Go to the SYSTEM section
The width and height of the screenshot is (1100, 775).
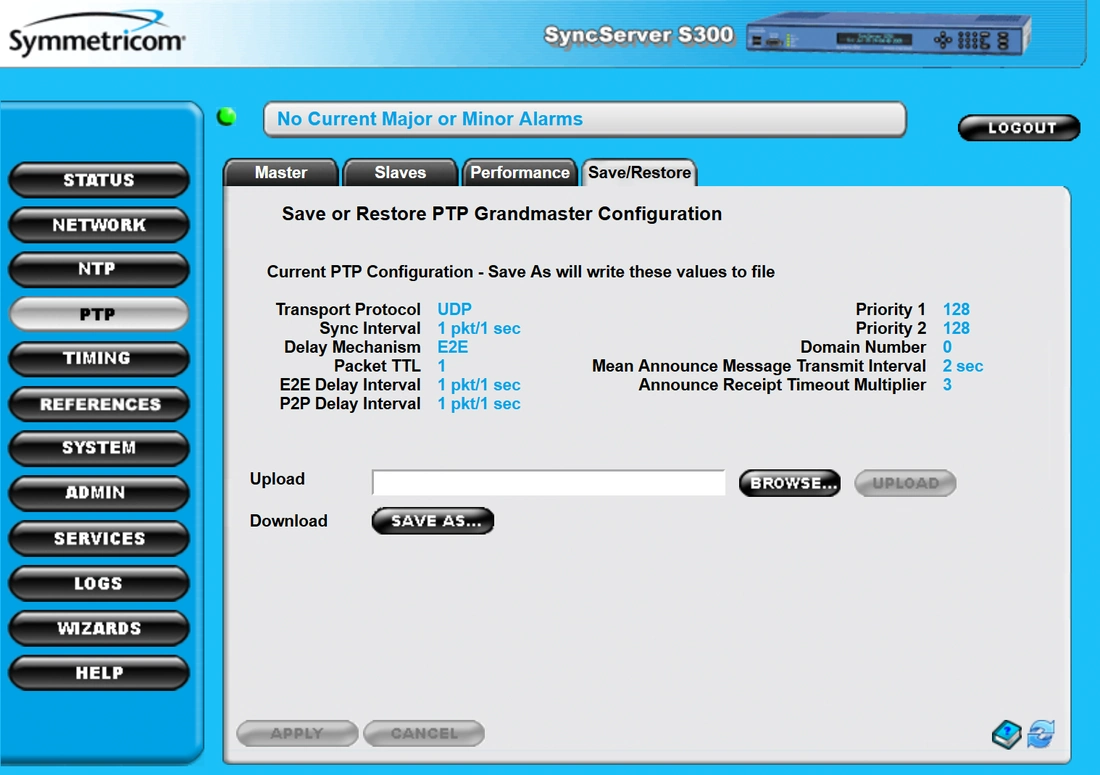(99, 448)
